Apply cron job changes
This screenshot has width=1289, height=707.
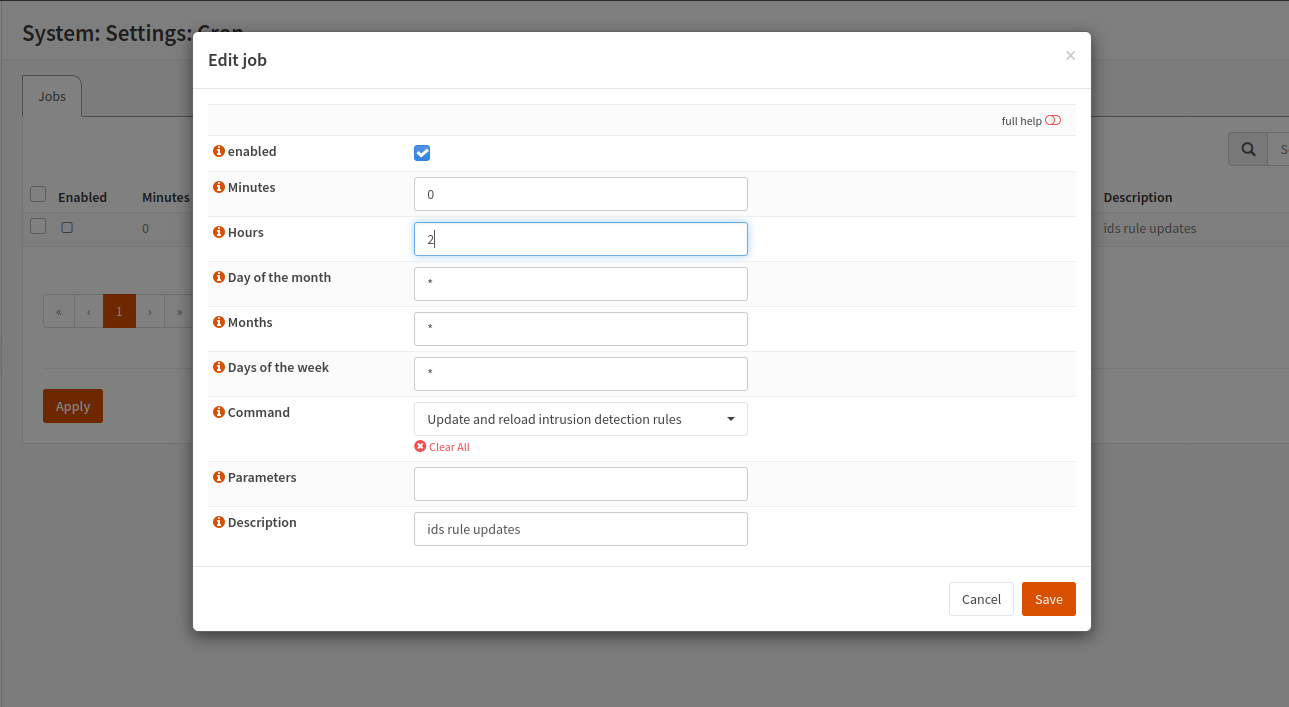pos(72,406)
